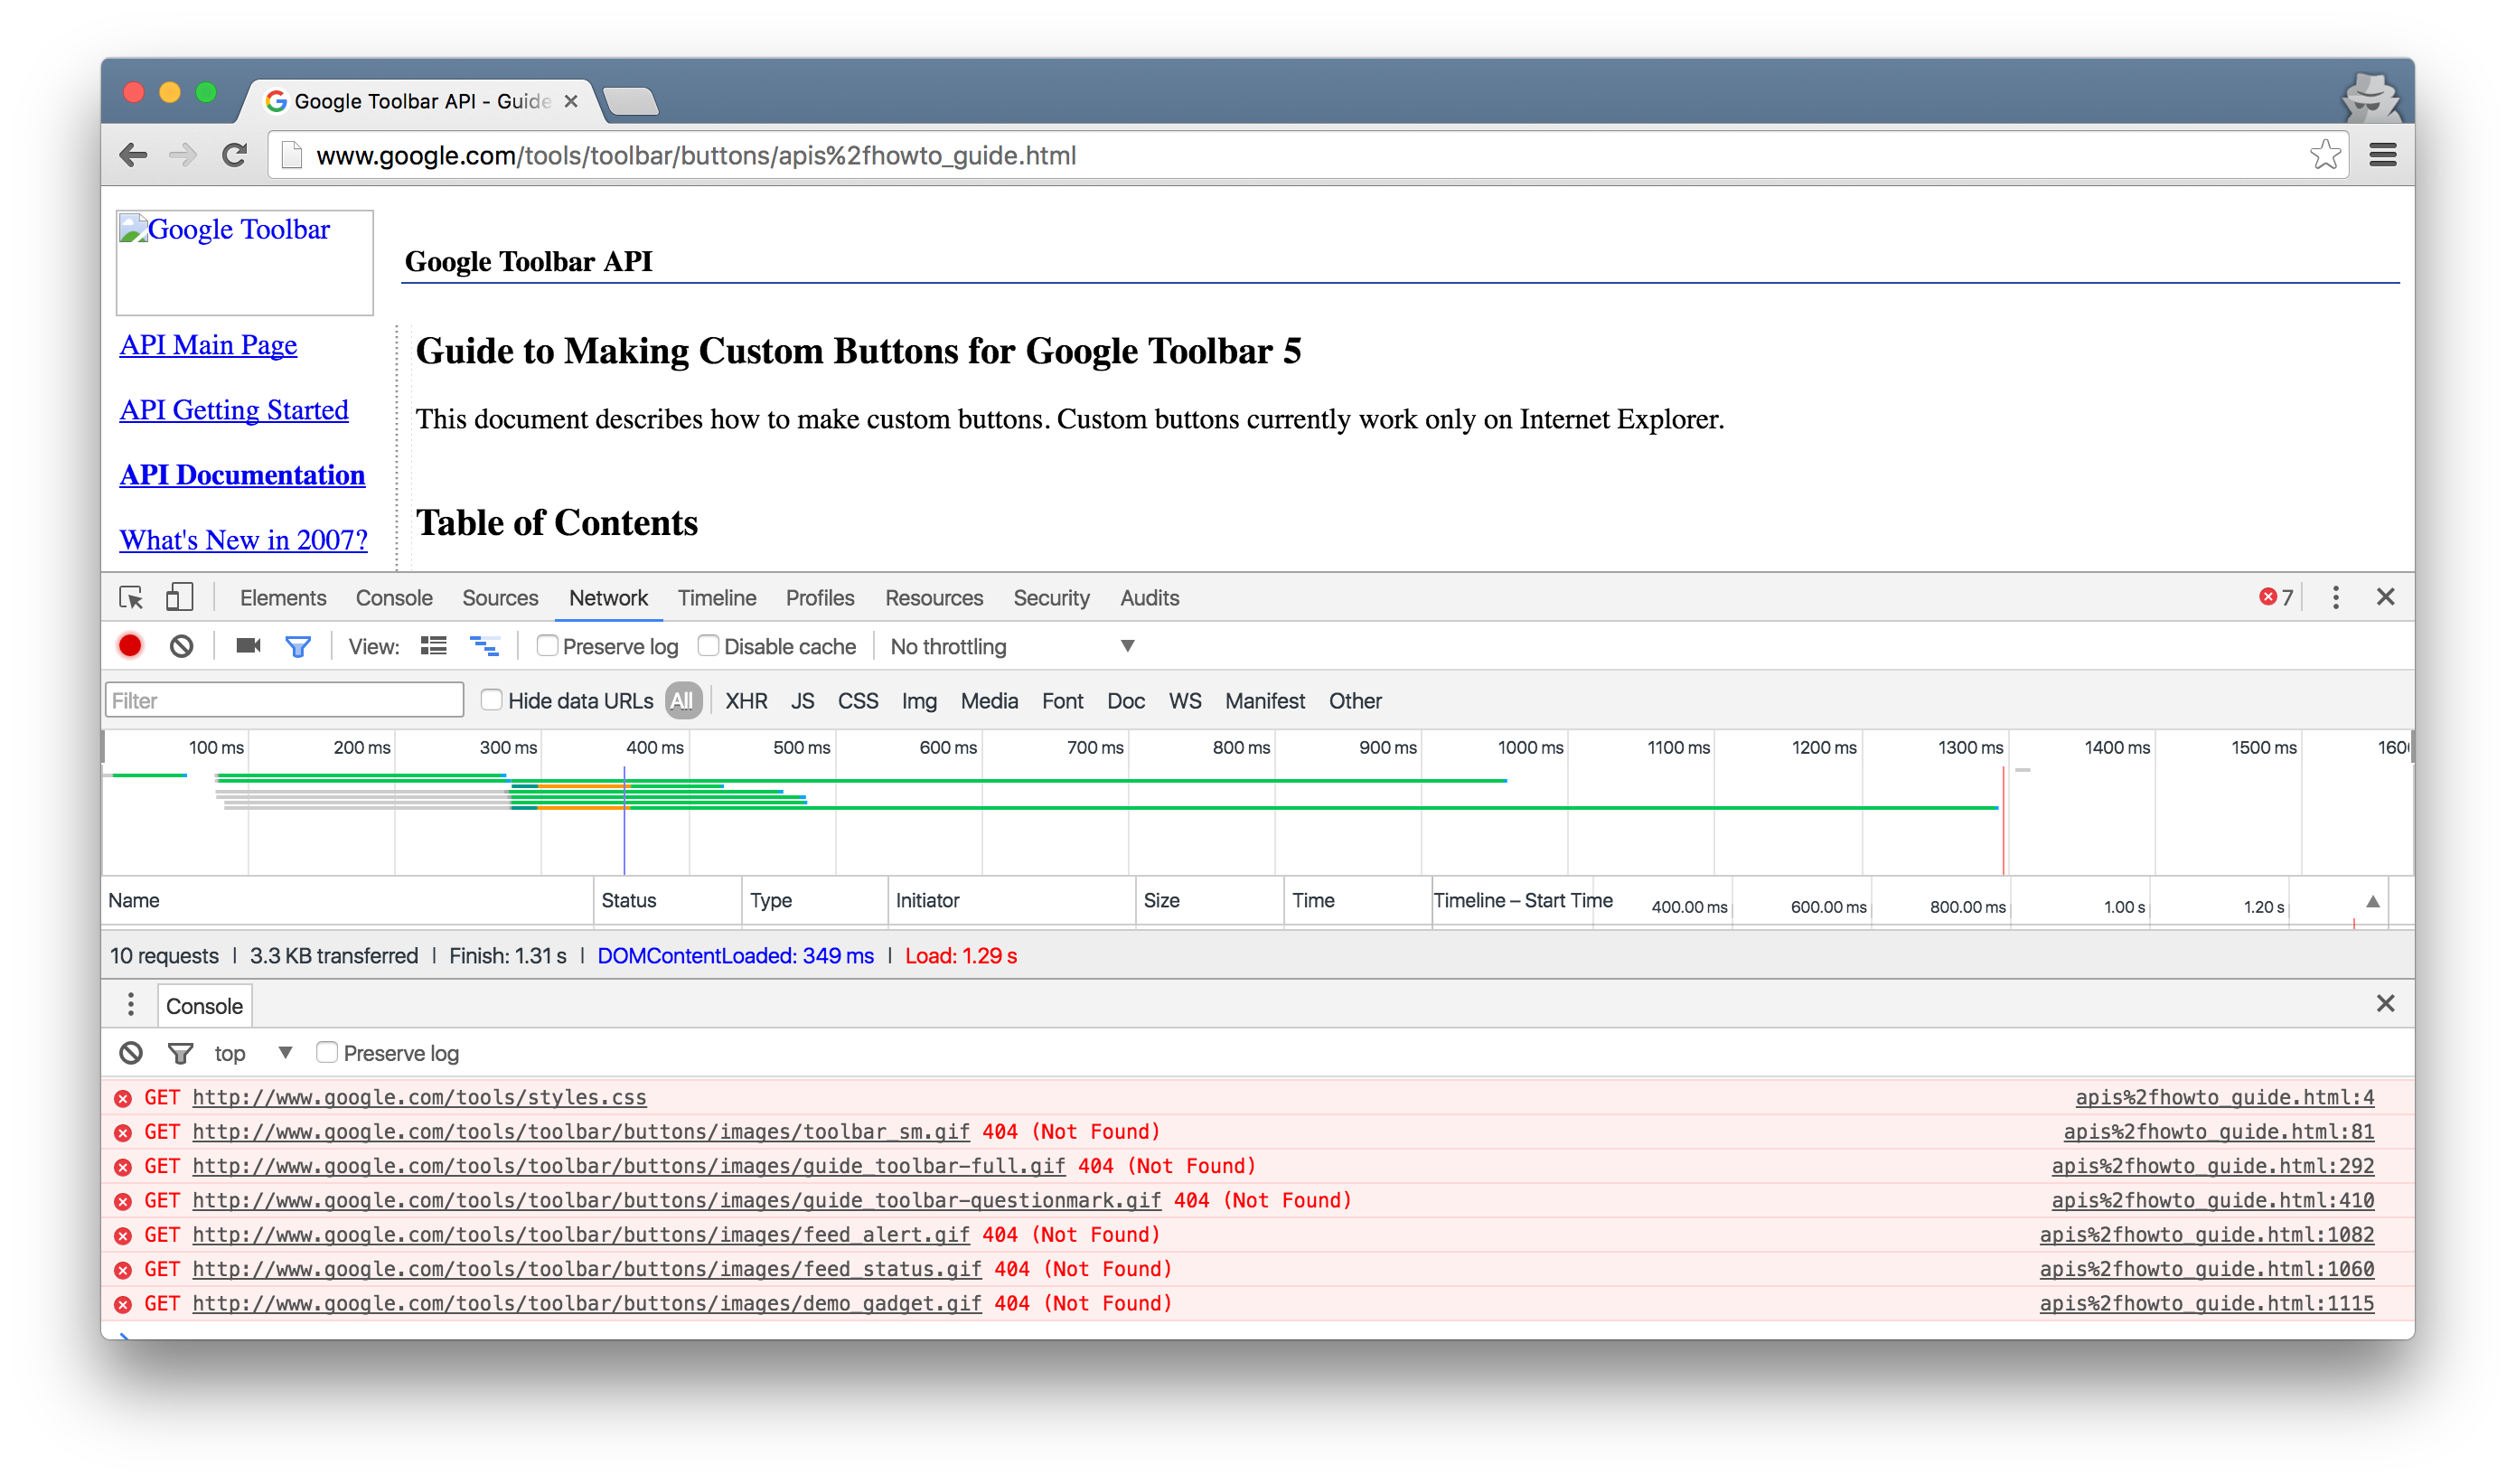Clear the network log icon
Viewport: 2516px width, 1484px height.
[x=181, y=646]
